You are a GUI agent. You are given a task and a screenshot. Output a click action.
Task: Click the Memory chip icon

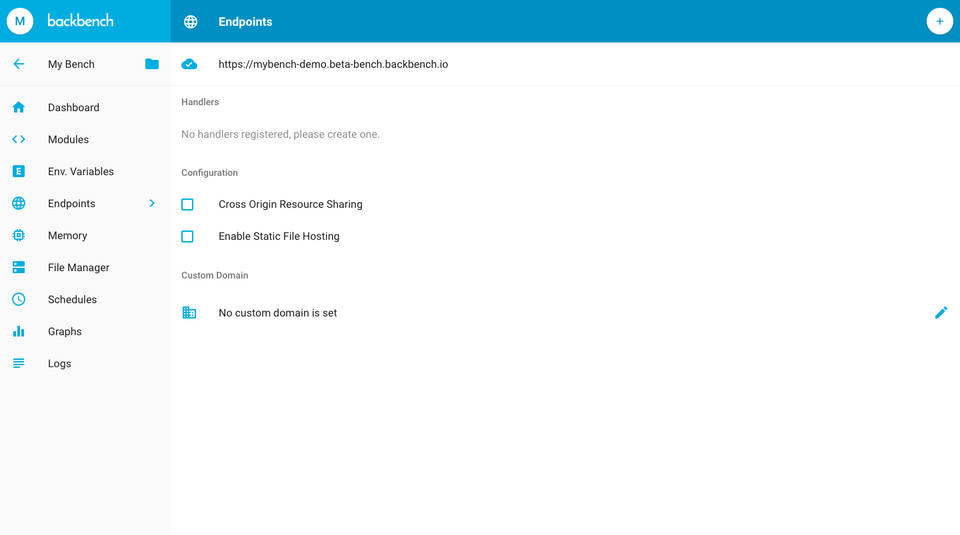pos(18,235)
